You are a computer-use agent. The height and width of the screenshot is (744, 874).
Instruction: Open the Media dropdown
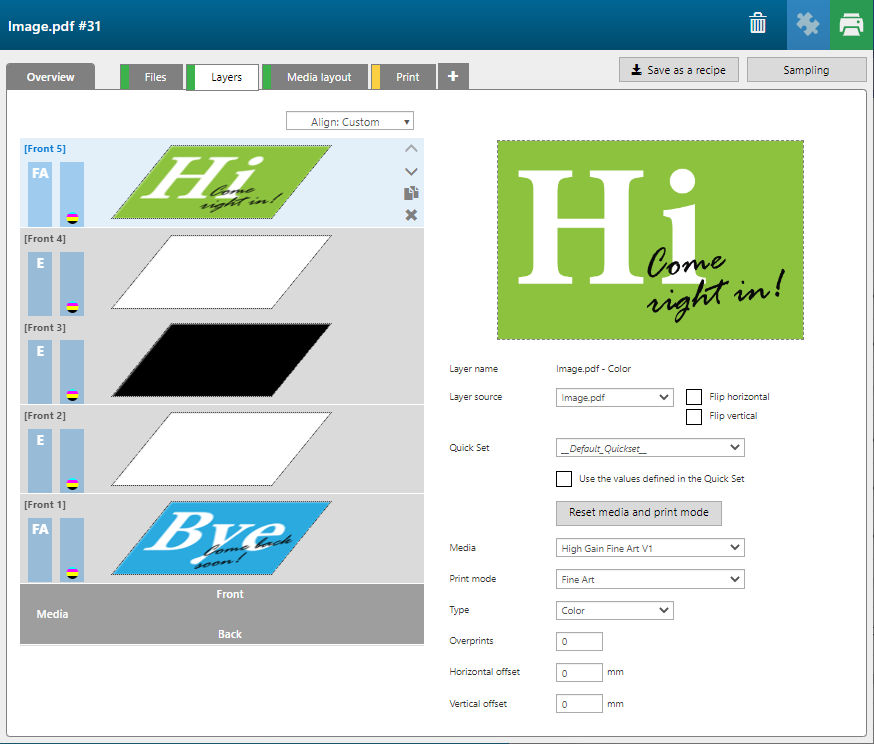pos(650,548)
